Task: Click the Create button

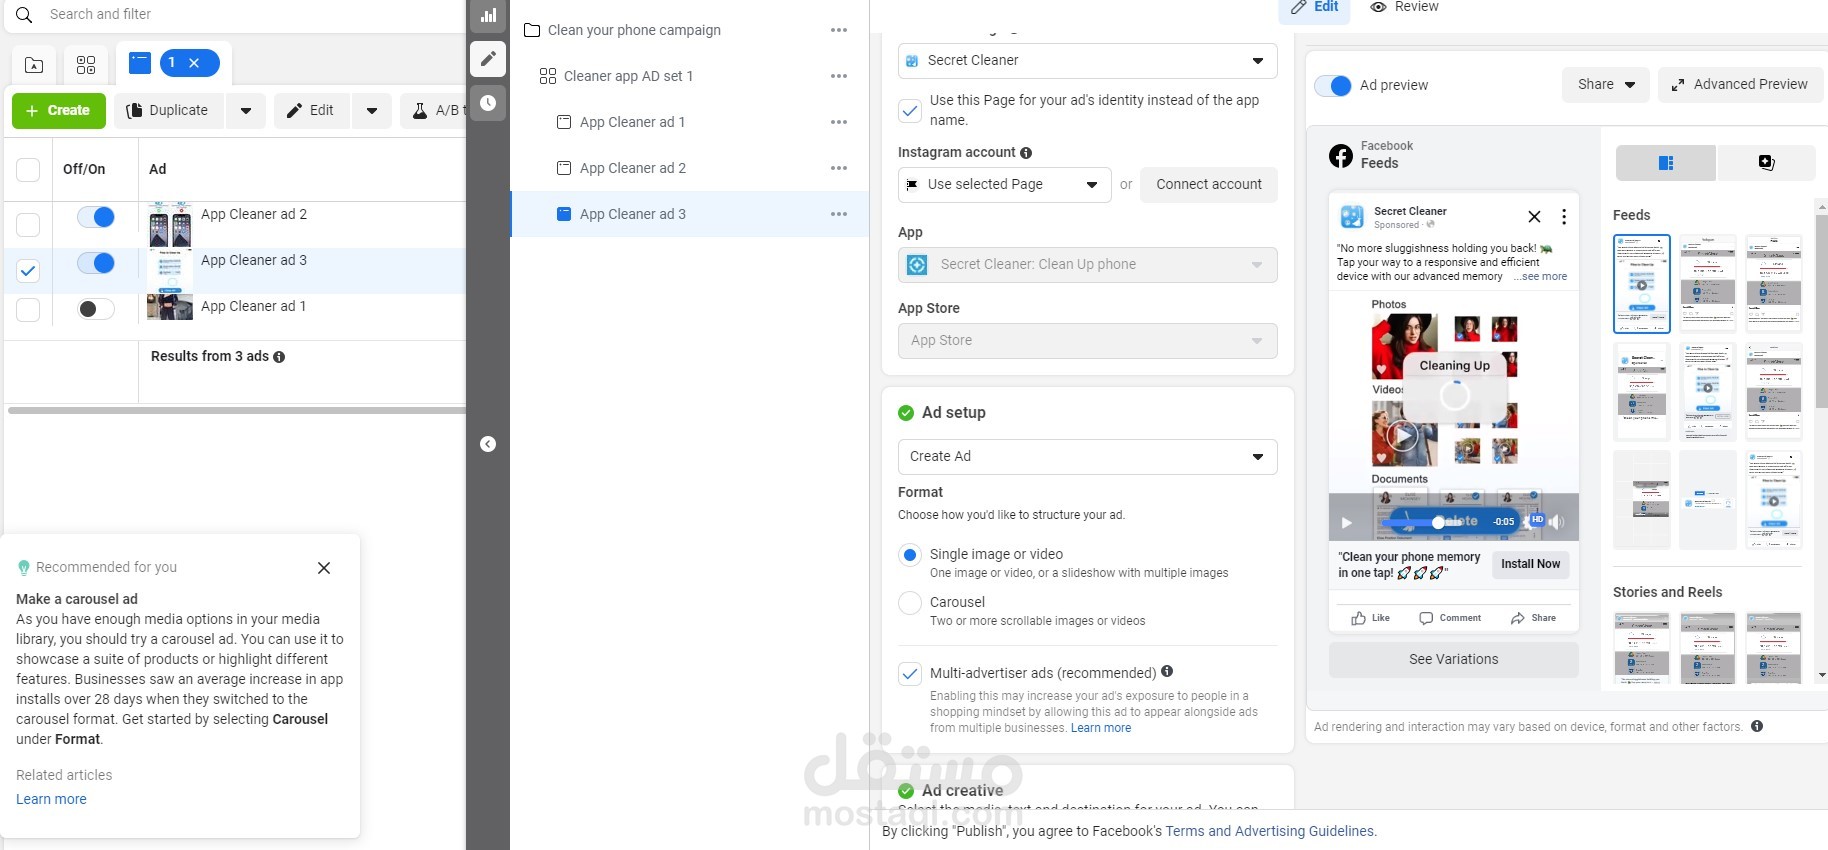Action: point(58,110)
